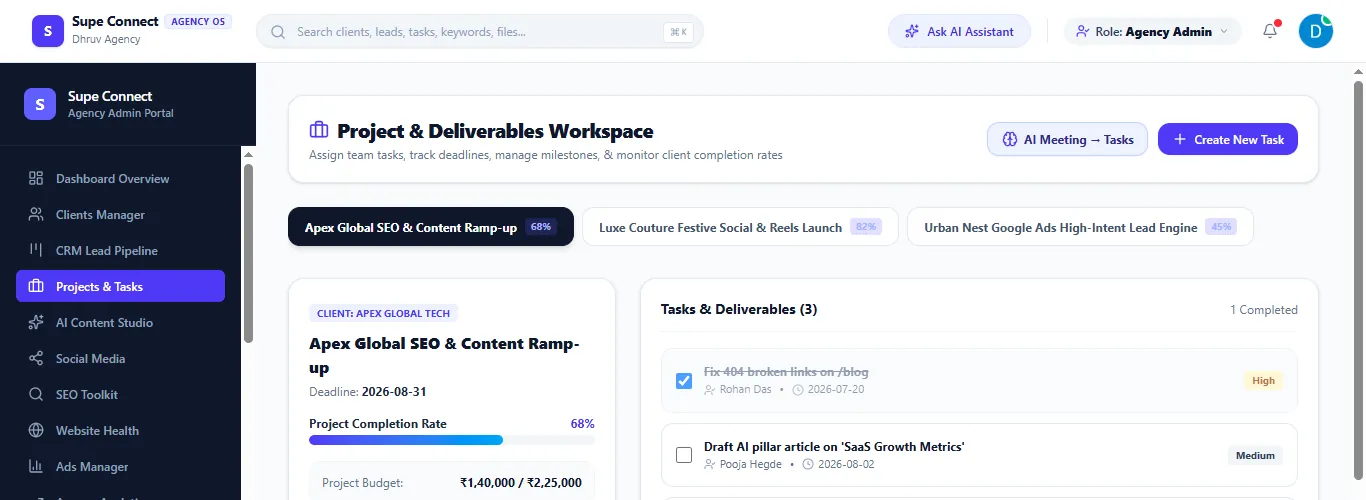The image size is (1366, 500).
Task: Click Create New Task button
Action: tap(1228, 140)
